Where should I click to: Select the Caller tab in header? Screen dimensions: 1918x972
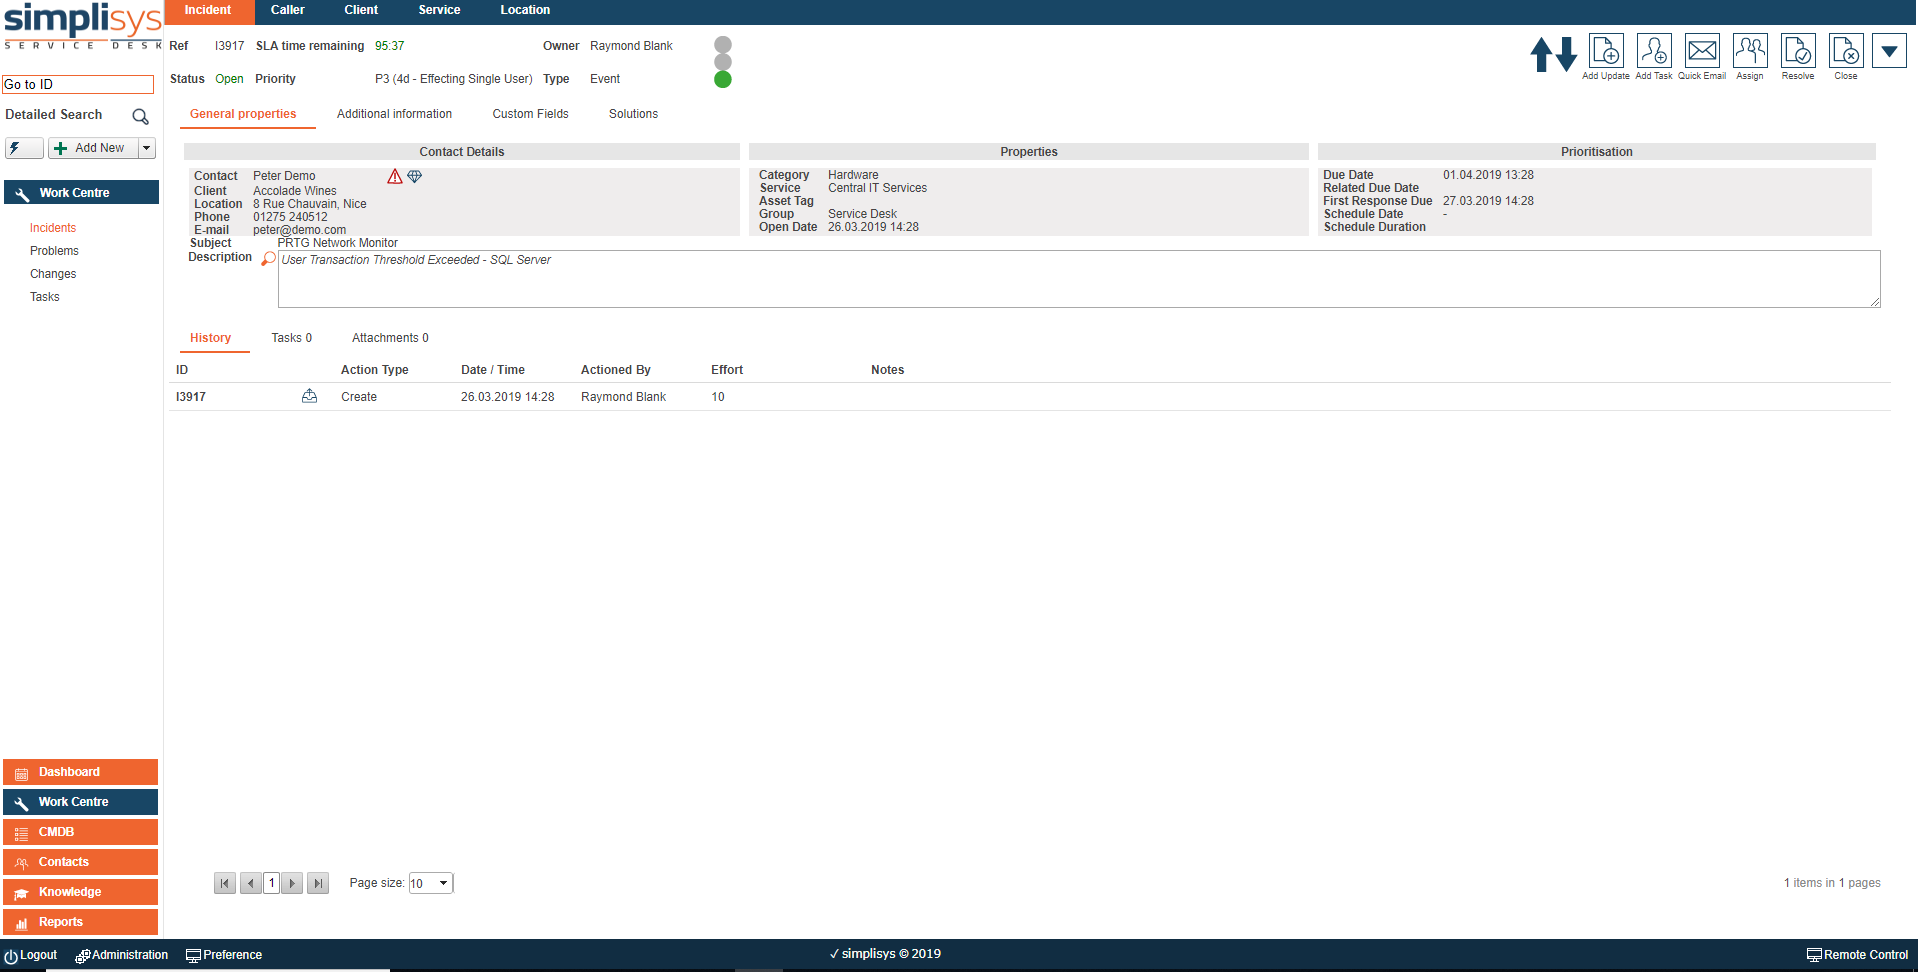(287, 10)
